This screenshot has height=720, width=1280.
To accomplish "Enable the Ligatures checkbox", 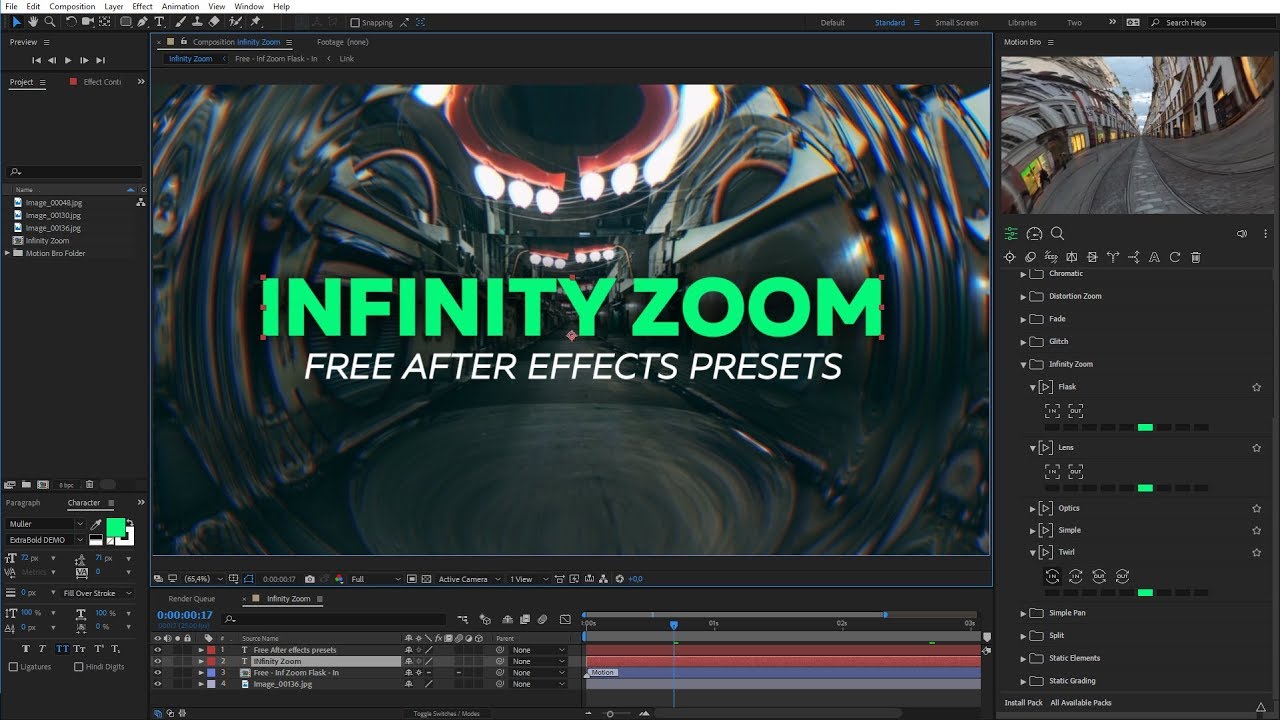I will (x=13, y=667).
